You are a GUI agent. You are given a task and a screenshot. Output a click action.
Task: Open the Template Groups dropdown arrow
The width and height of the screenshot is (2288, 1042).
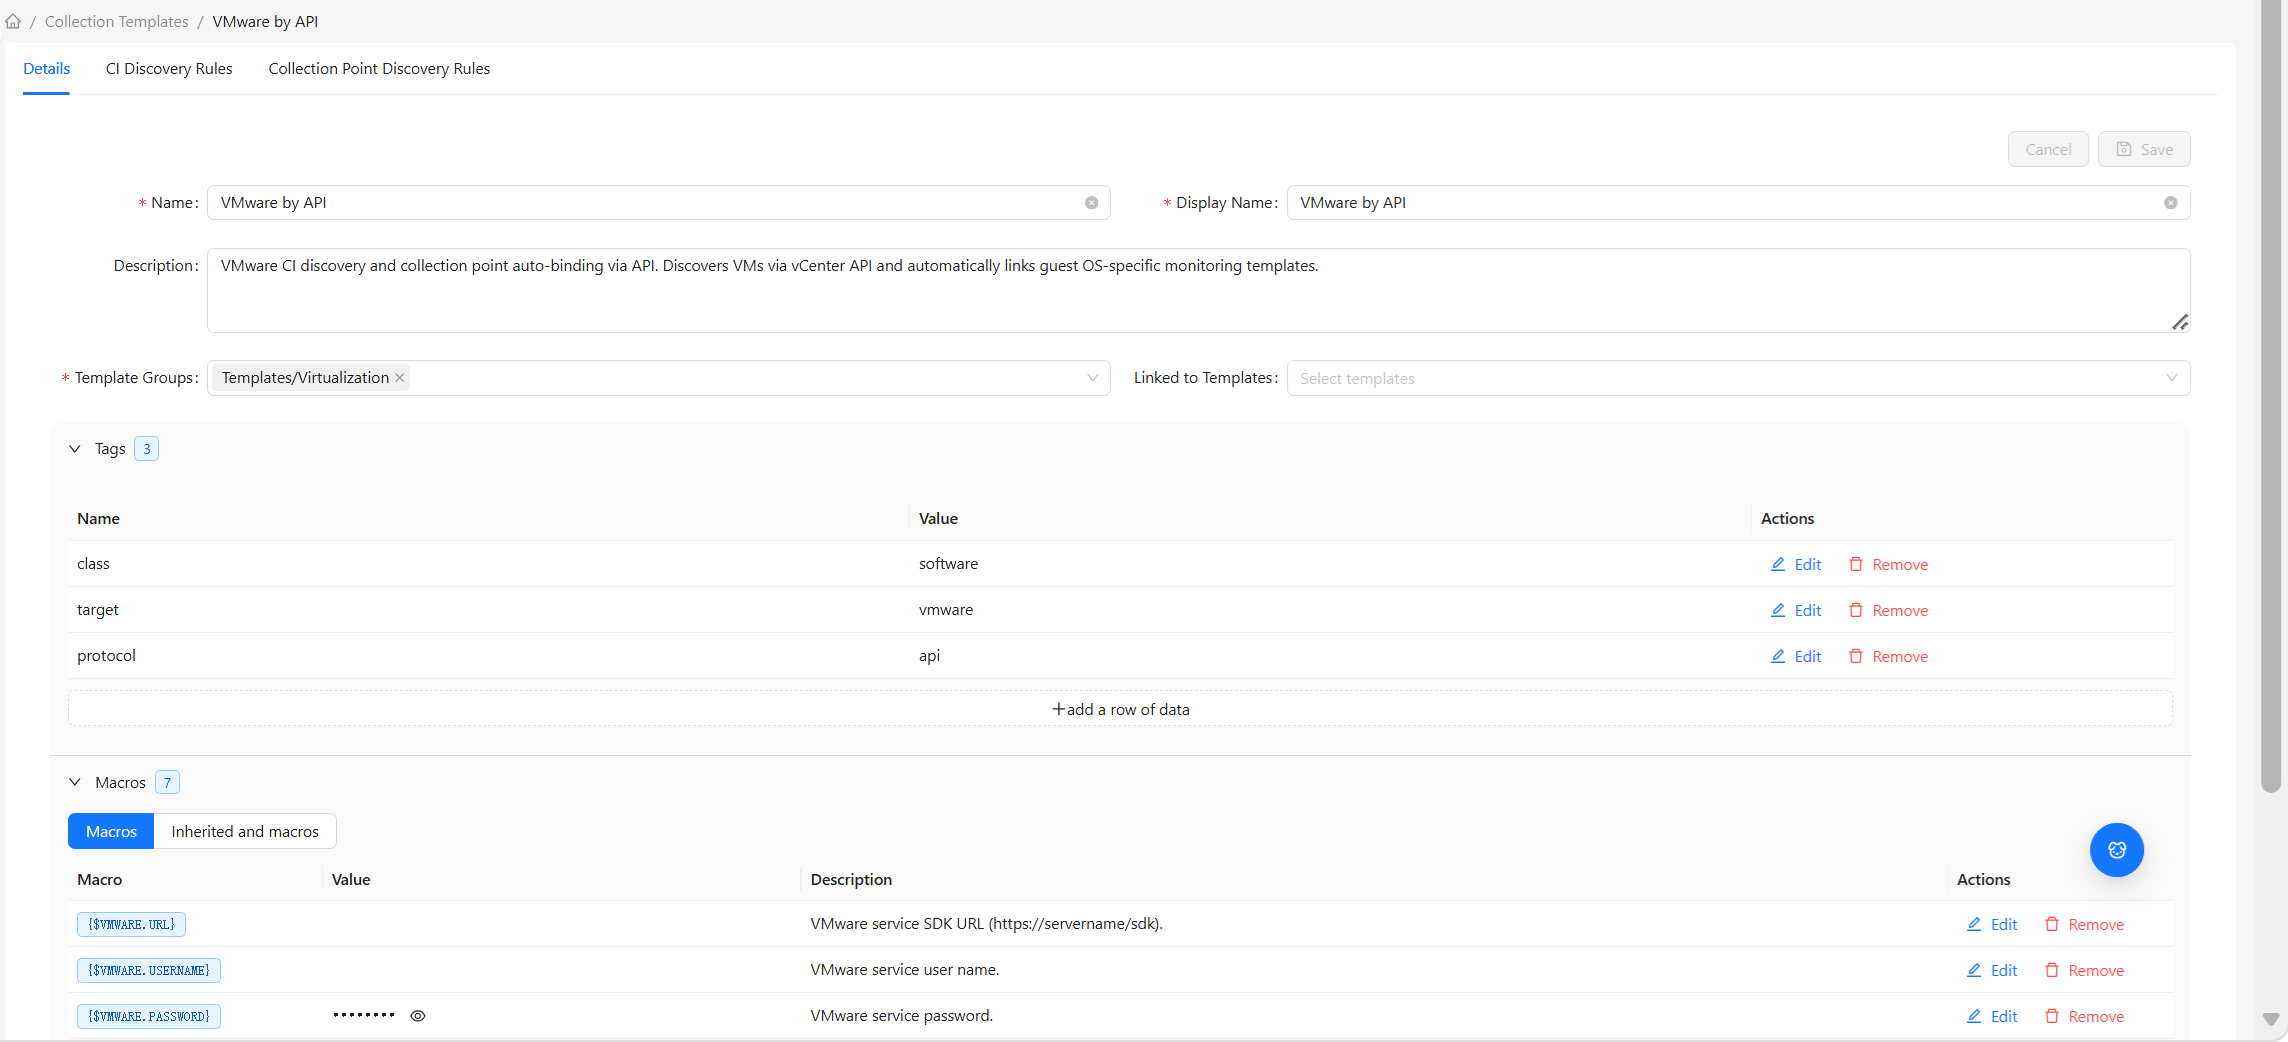[x=1092, y=378]
